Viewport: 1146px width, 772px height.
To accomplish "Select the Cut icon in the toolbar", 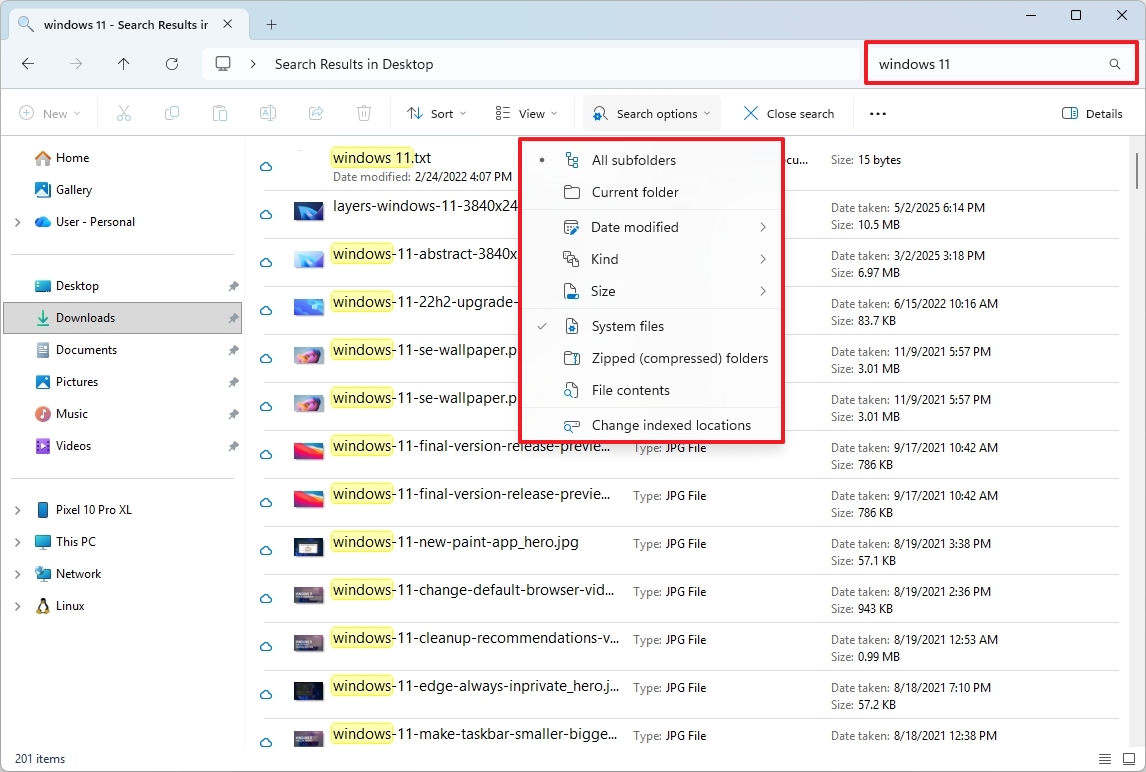I will [x=123, y=113].
